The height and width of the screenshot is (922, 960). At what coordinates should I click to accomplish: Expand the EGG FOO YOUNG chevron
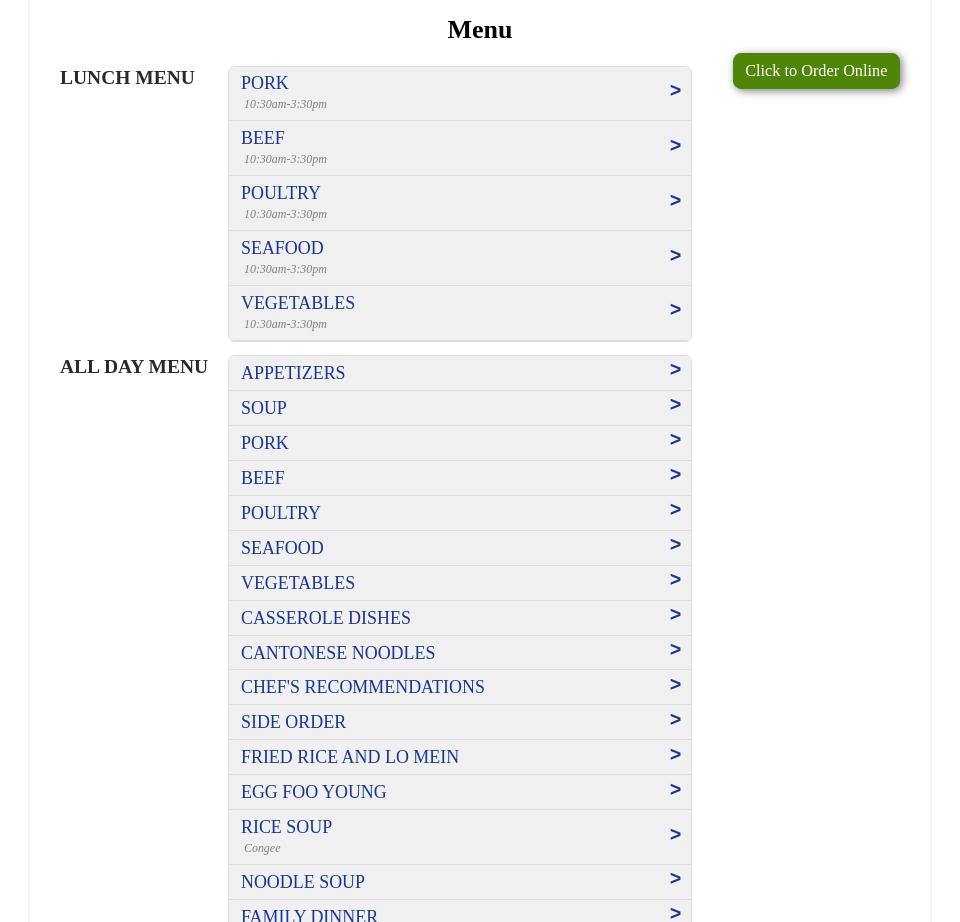675,790
